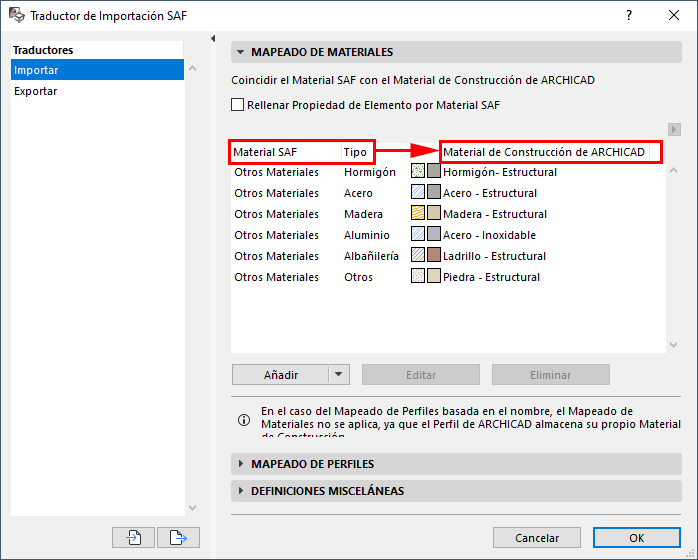Click the info icon beside the profile mapping note

244,420
